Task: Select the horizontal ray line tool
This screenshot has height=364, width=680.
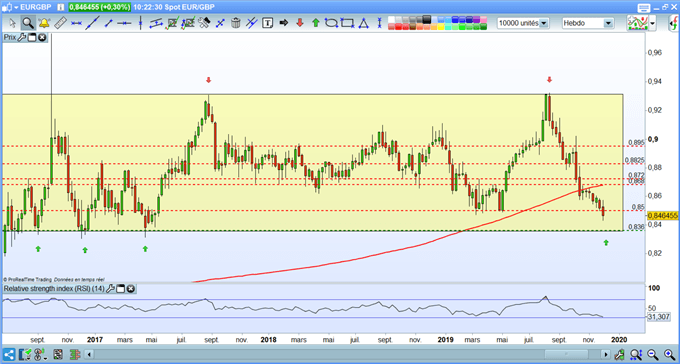Action: (124, 23)
